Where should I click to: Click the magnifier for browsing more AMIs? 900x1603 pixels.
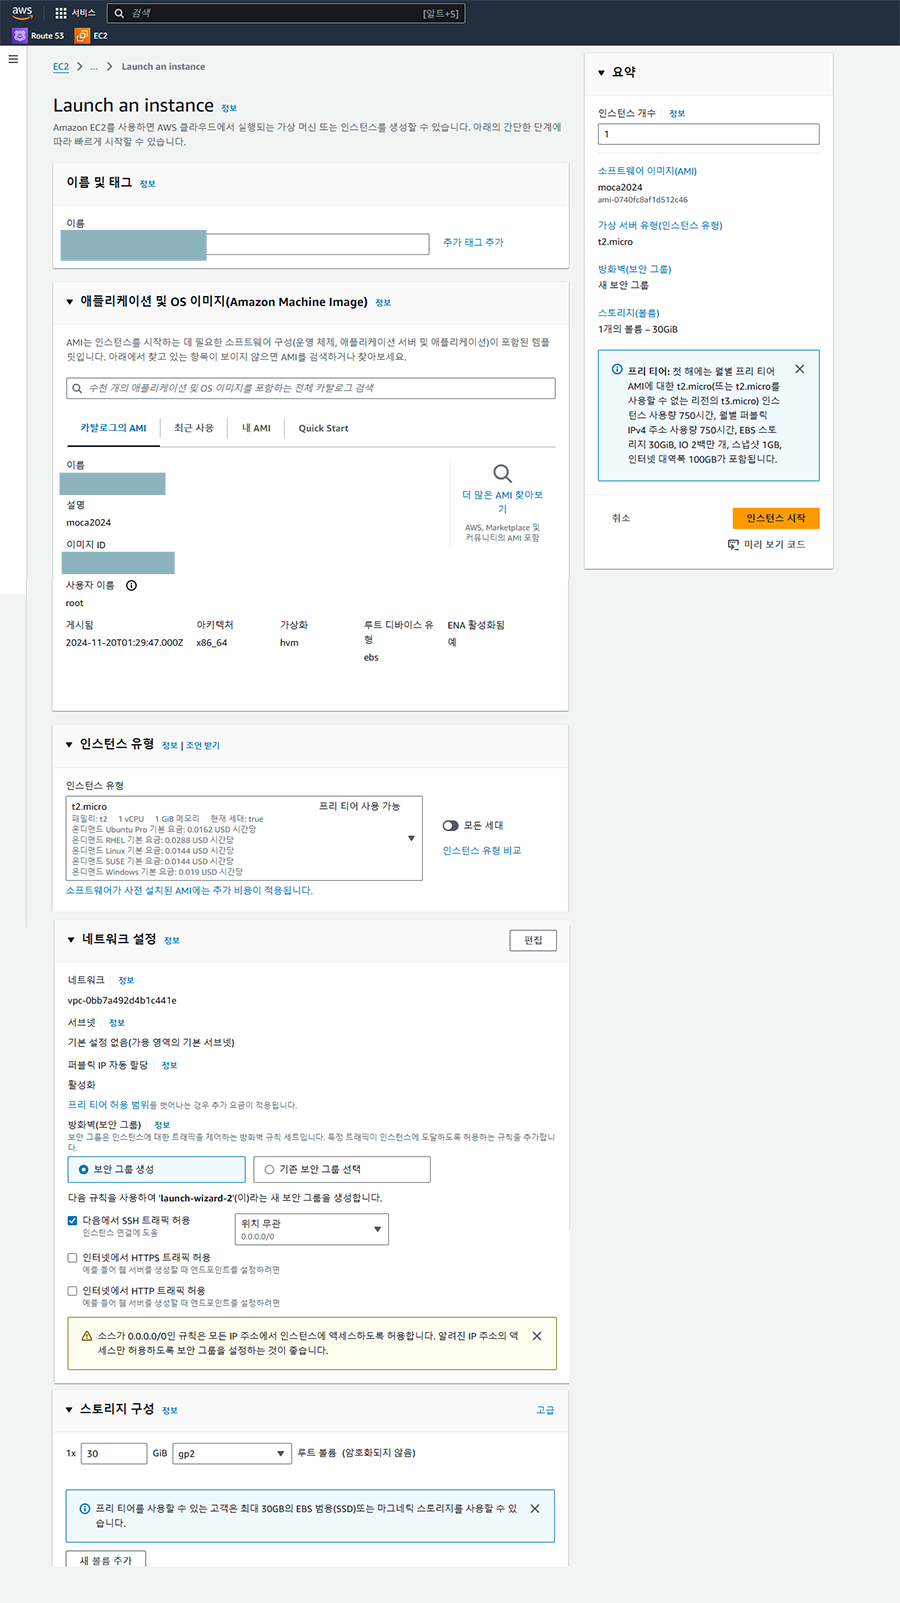click(x=502, y=473)
